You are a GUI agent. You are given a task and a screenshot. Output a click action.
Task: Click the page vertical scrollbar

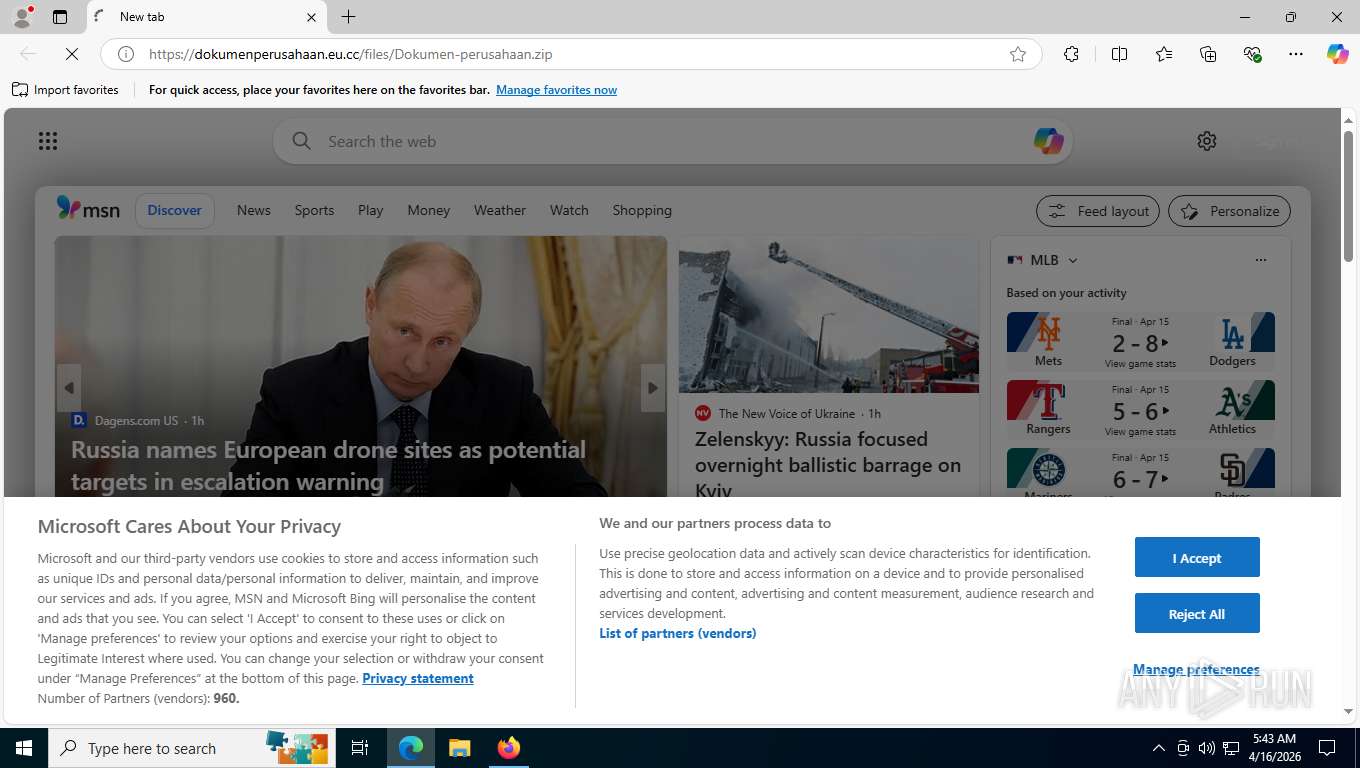point(1348,195)
